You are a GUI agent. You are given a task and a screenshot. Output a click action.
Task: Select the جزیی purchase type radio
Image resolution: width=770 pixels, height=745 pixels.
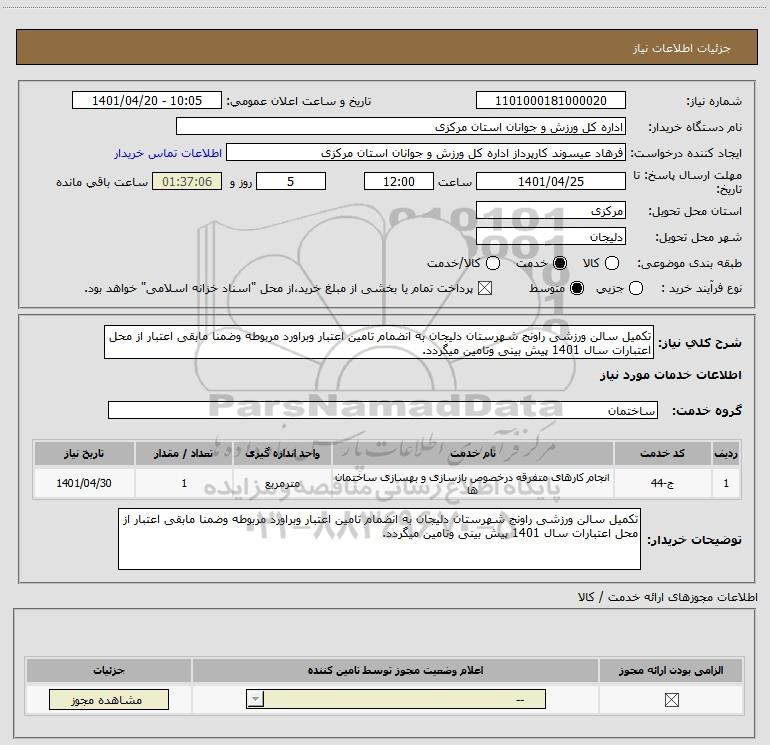[635, 288]
